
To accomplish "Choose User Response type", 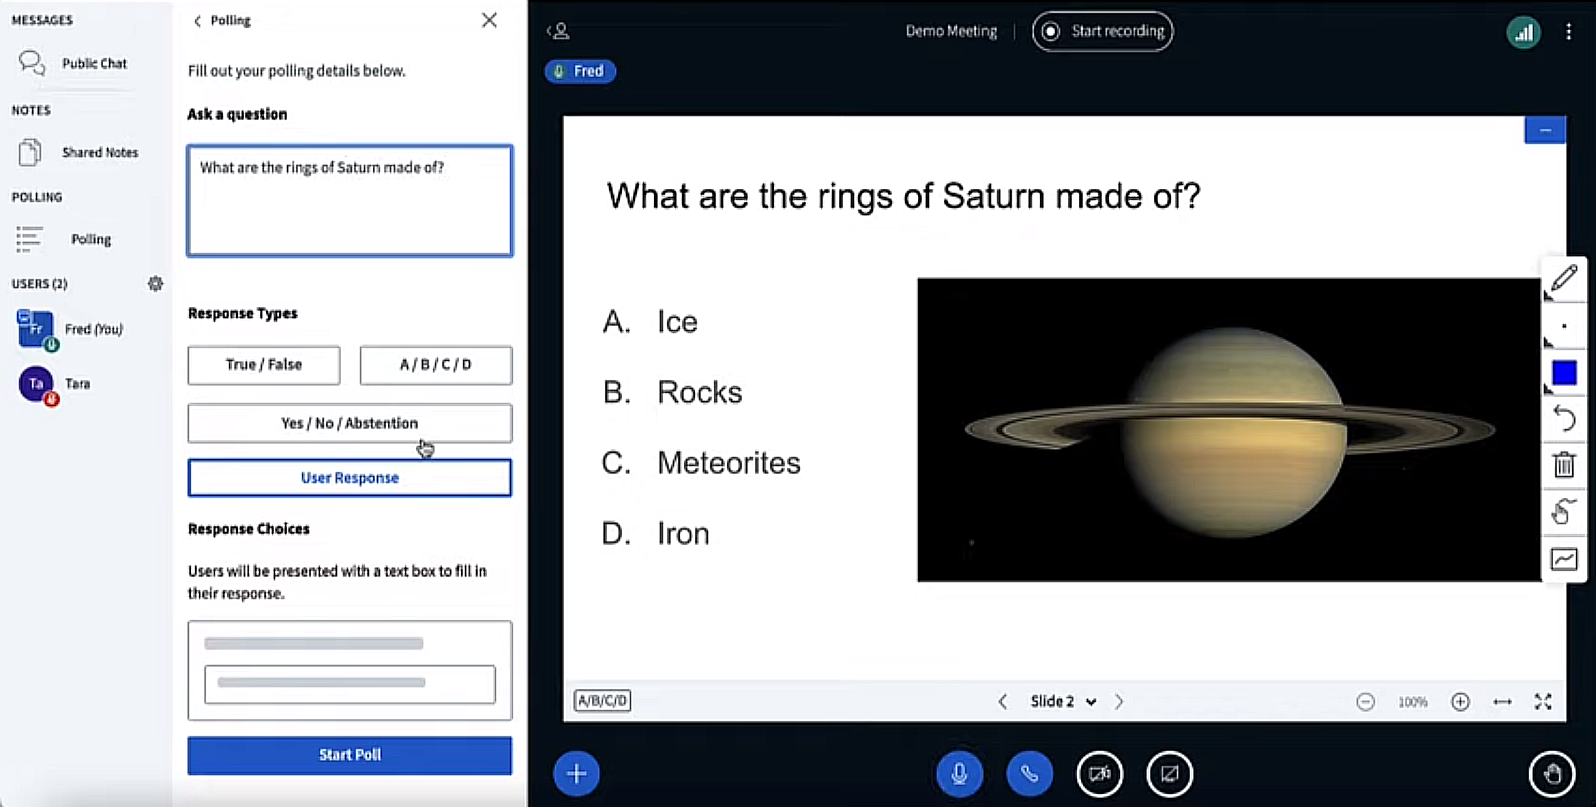I will tap(350, 478).
